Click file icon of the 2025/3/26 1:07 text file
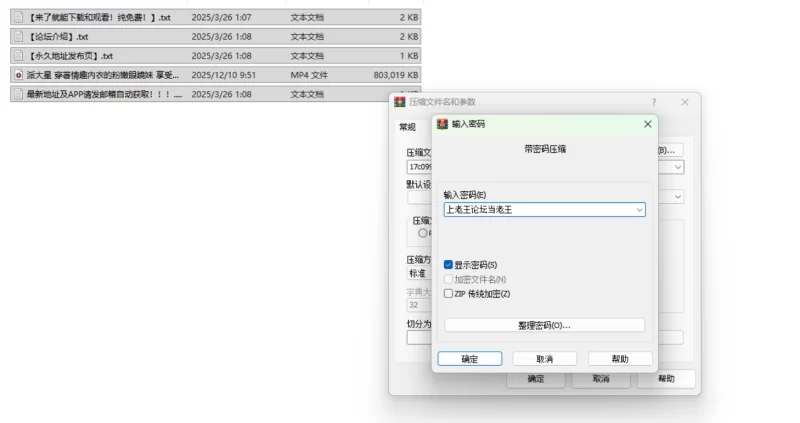 pyautogui.click(x=18, y=17)
